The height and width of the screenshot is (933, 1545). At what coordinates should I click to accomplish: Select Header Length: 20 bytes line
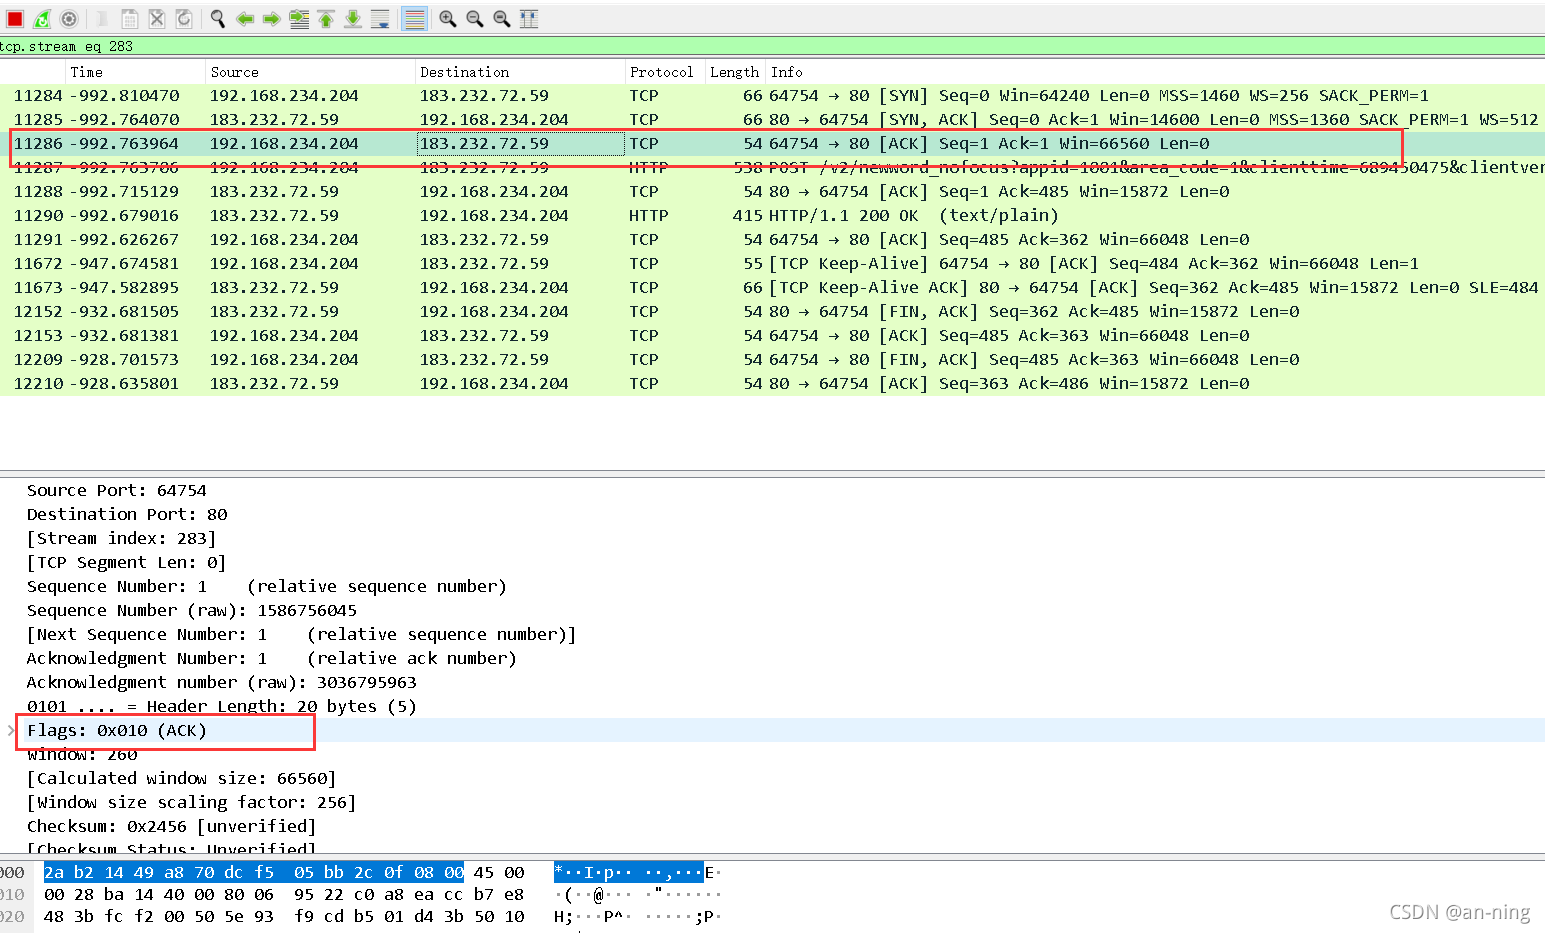(x=221, y=706)
